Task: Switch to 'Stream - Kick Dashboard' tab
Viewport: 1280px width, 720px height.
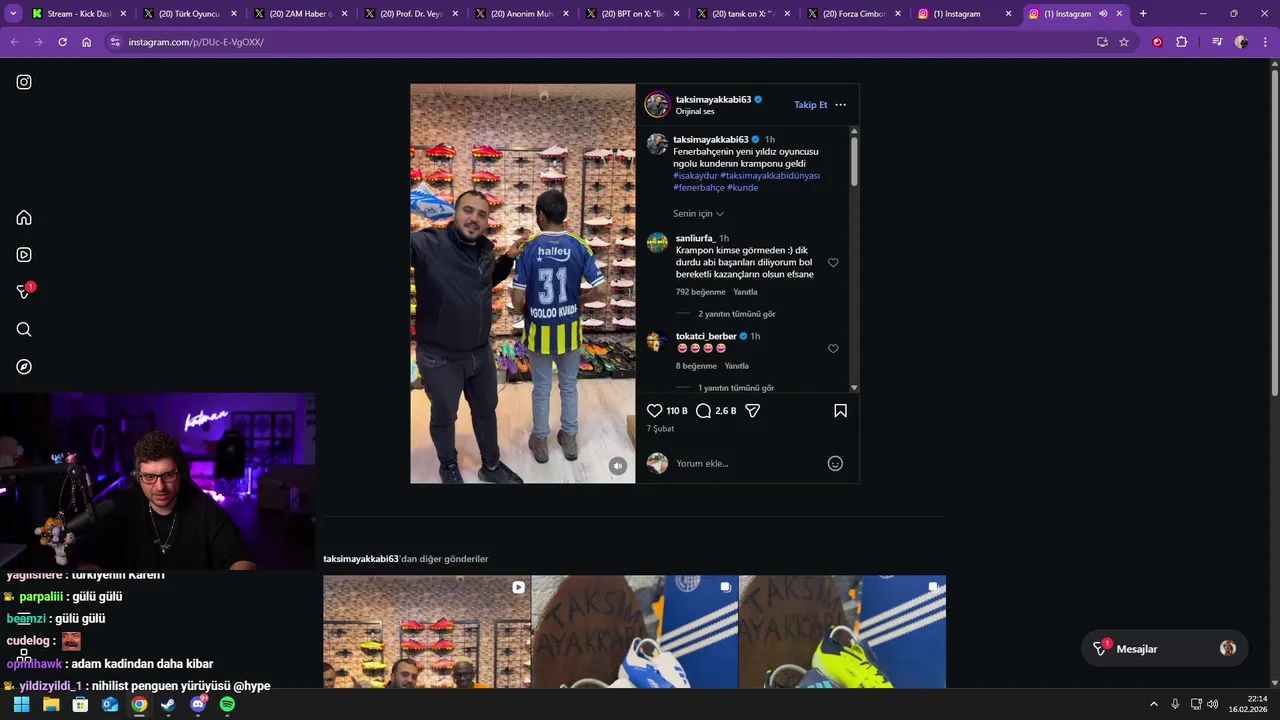Action: 78,14
